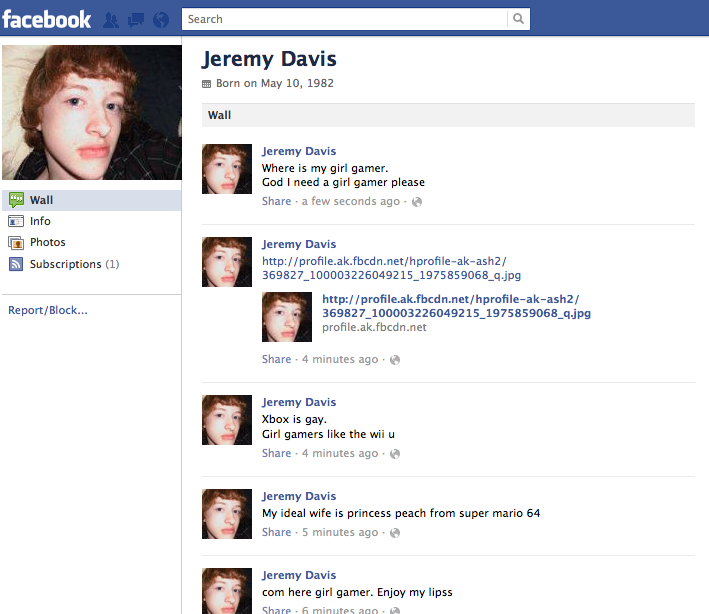The width and height of the screenshot is (709, 614).
Task: Click text 'My ideal wife is princess peach'
Action: click(345, 513)
